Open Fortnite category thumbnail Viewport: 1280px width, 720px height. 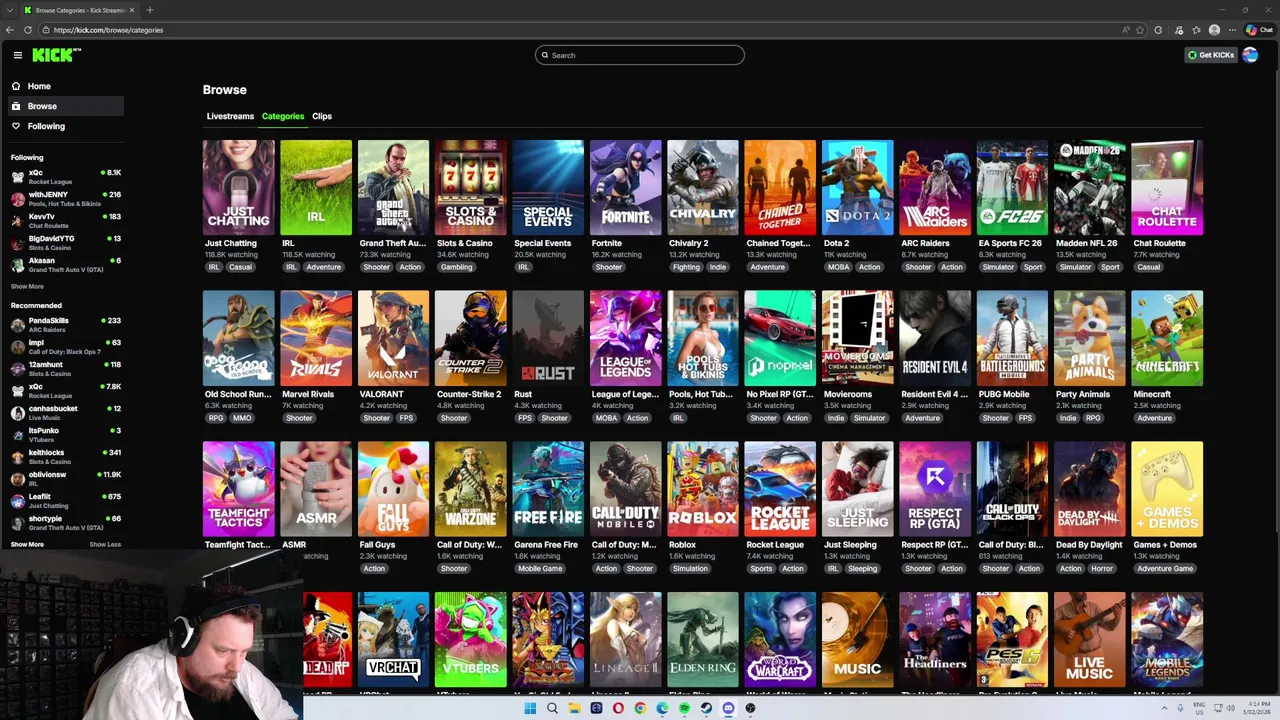626,187
